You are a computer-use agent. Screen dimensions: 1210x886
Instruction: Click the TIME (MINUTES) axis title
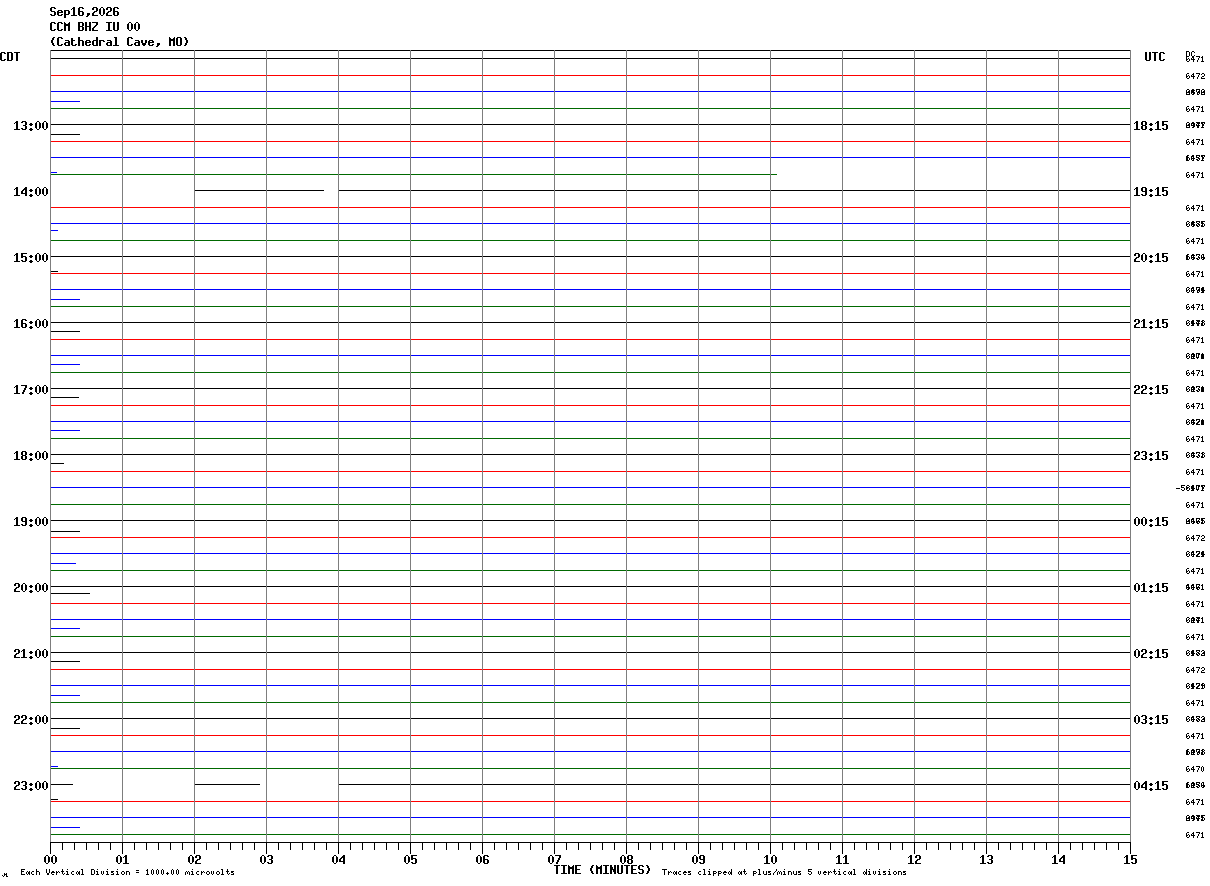602,870
